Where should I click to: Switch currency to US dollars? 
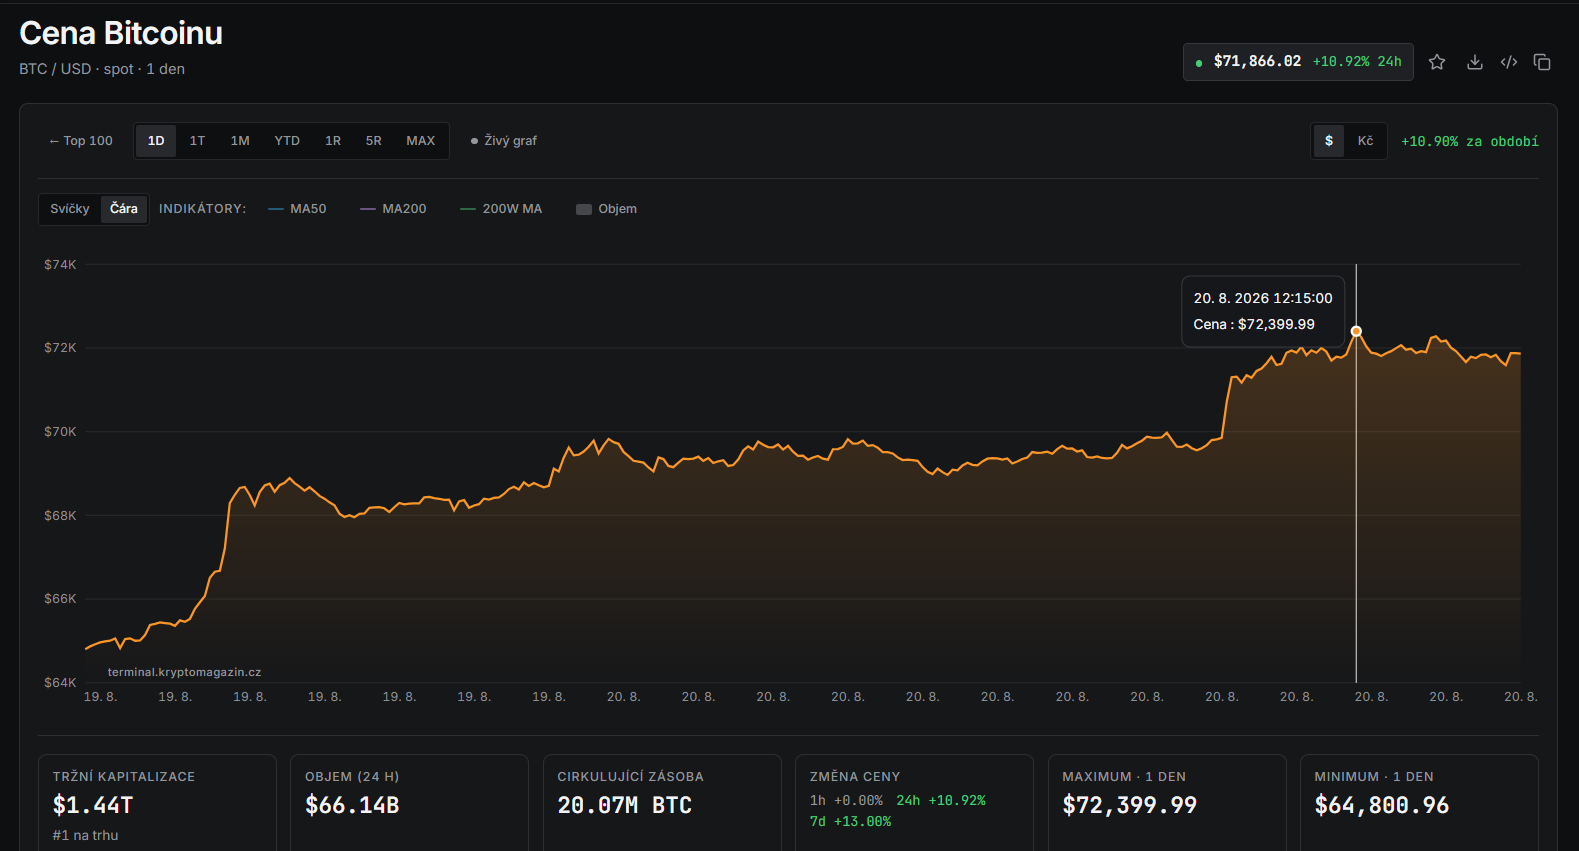[x=1329, y=141]
